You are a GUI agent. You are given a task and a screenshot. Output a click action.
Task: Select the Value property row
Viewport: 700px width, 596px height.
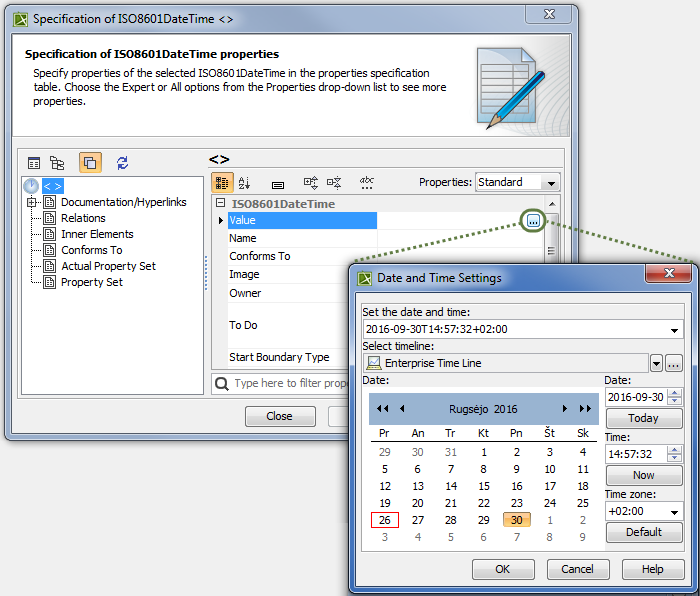302,221
